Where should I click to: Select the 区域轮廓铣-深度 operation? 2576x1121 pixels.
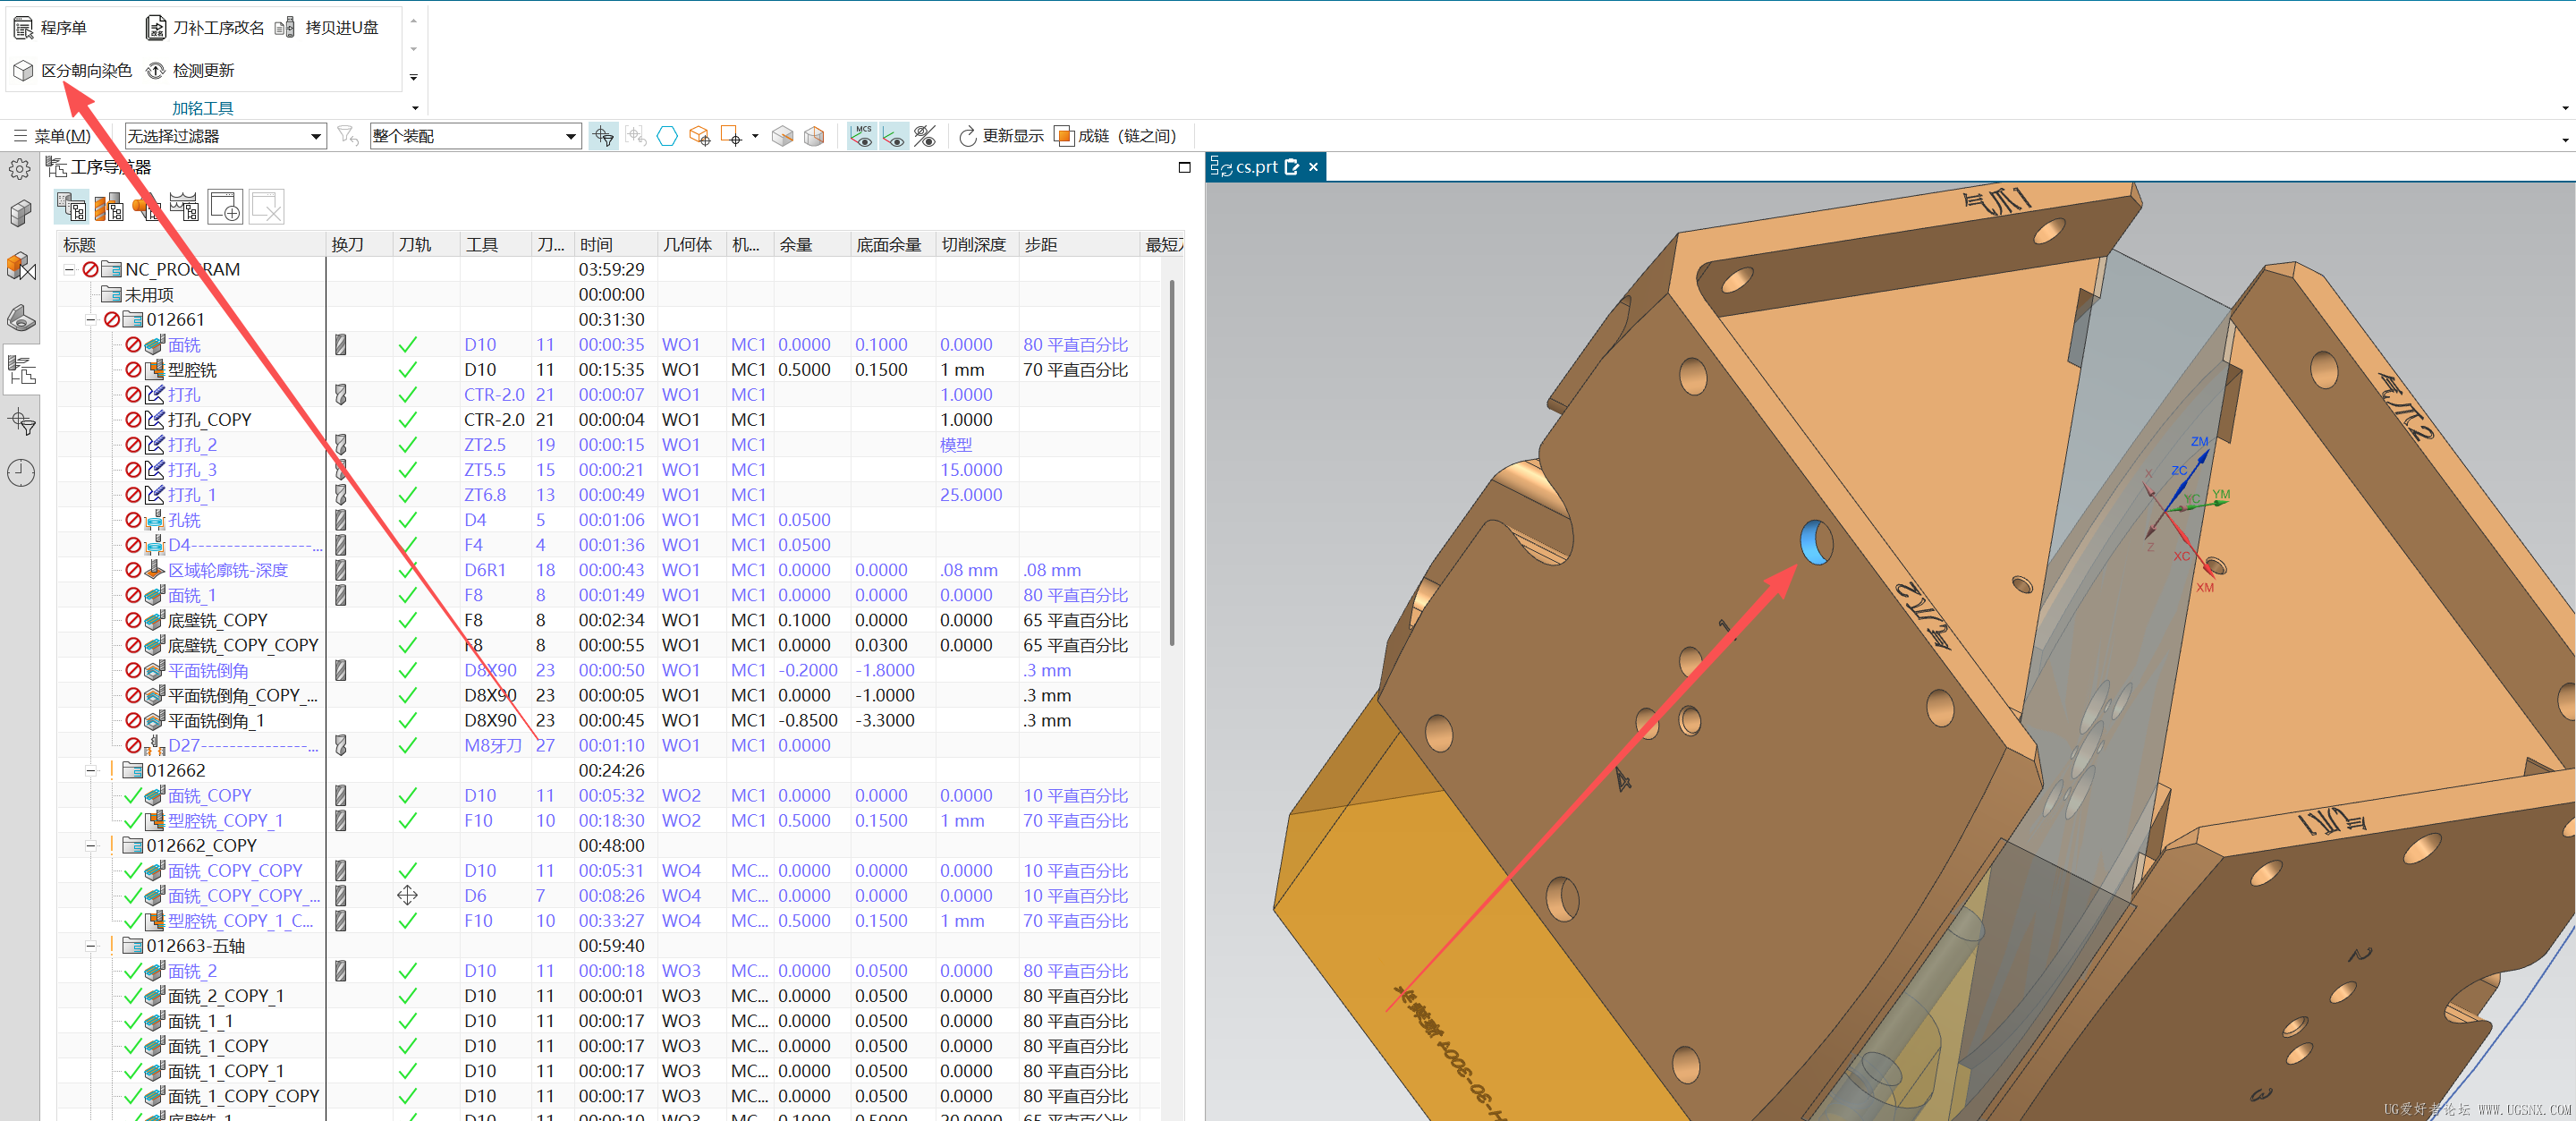coord(227,570)
